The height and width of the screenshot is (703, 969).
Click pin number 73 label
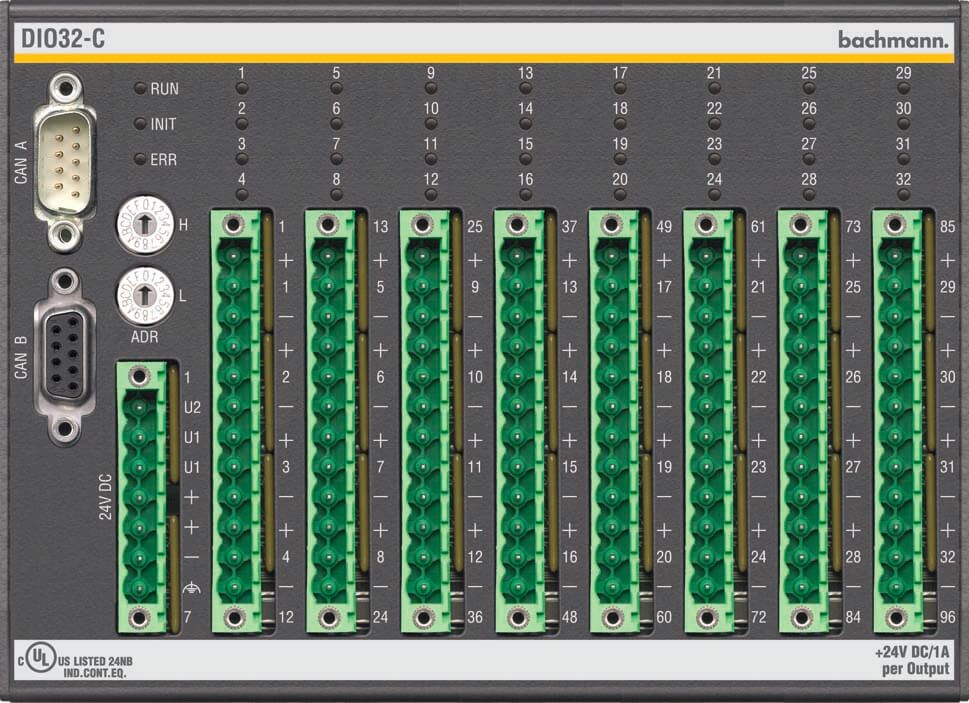tap(853, 227)
